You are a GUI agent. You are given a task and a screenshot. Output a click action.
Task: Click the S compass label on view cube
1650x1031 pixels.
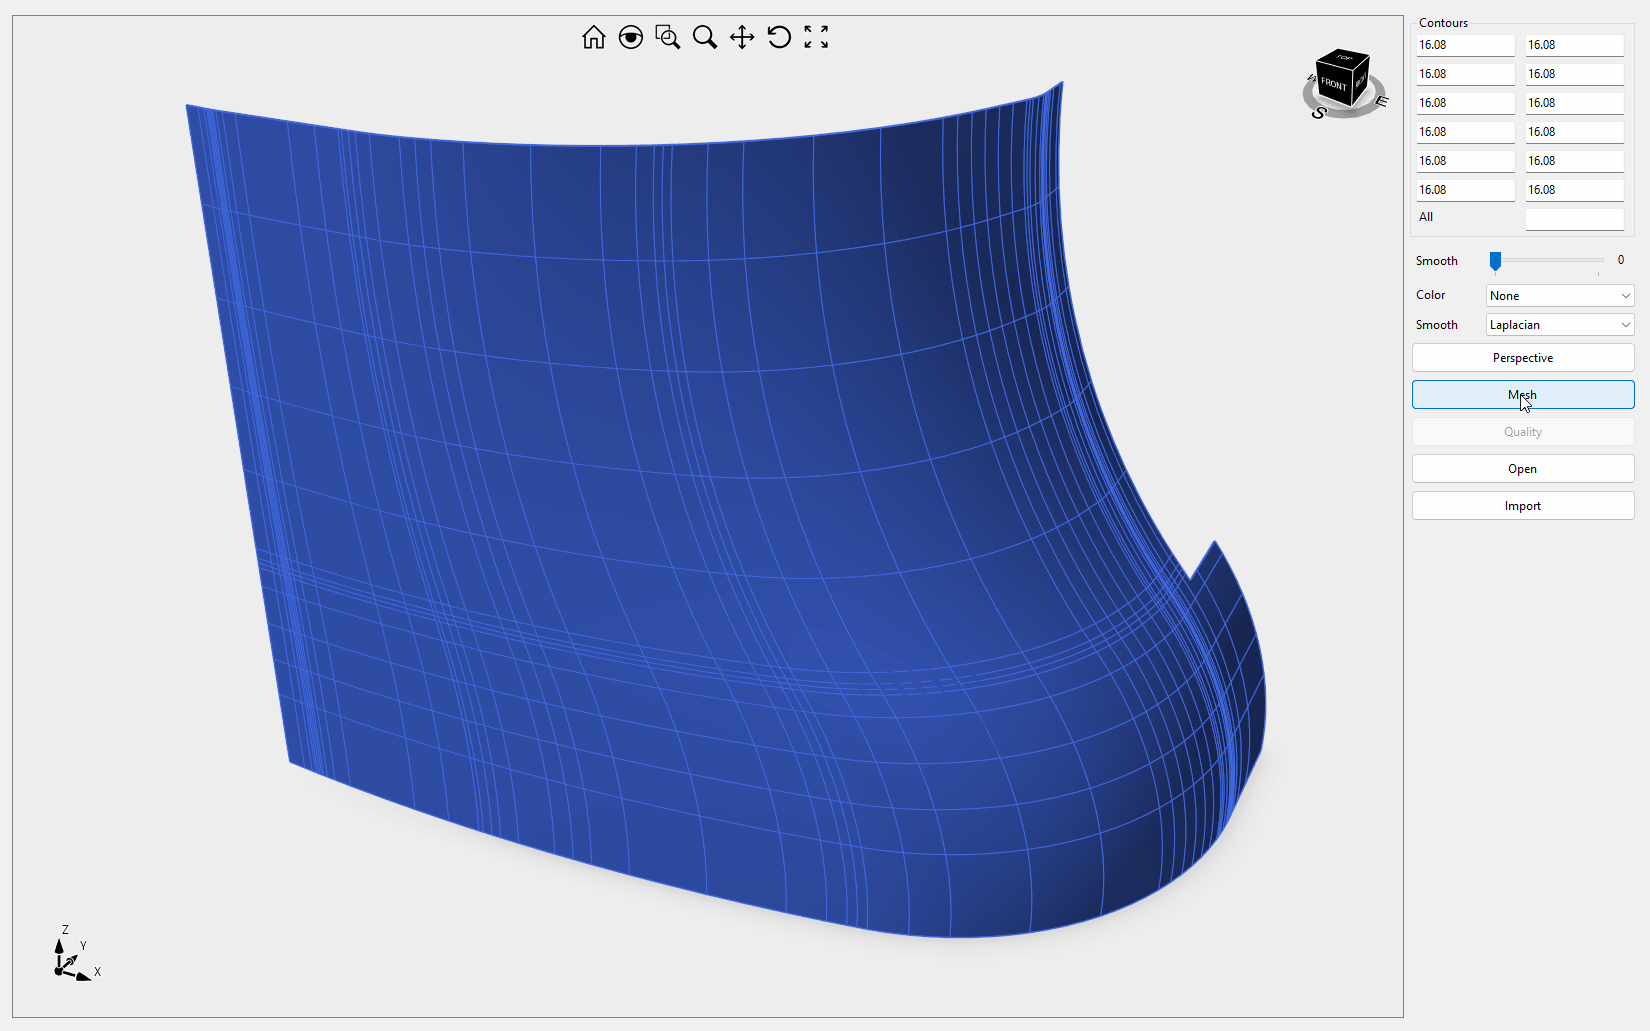(1318, 113)
